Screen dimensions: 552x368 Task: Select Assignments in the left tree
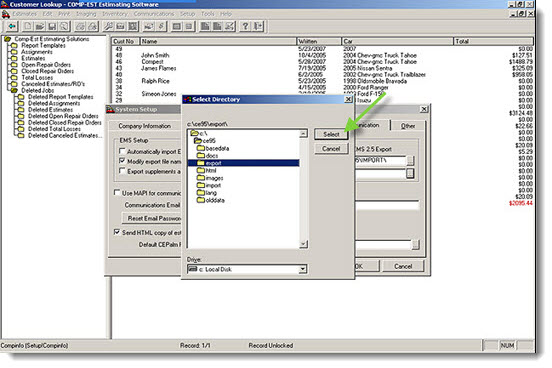coord(37,52)
